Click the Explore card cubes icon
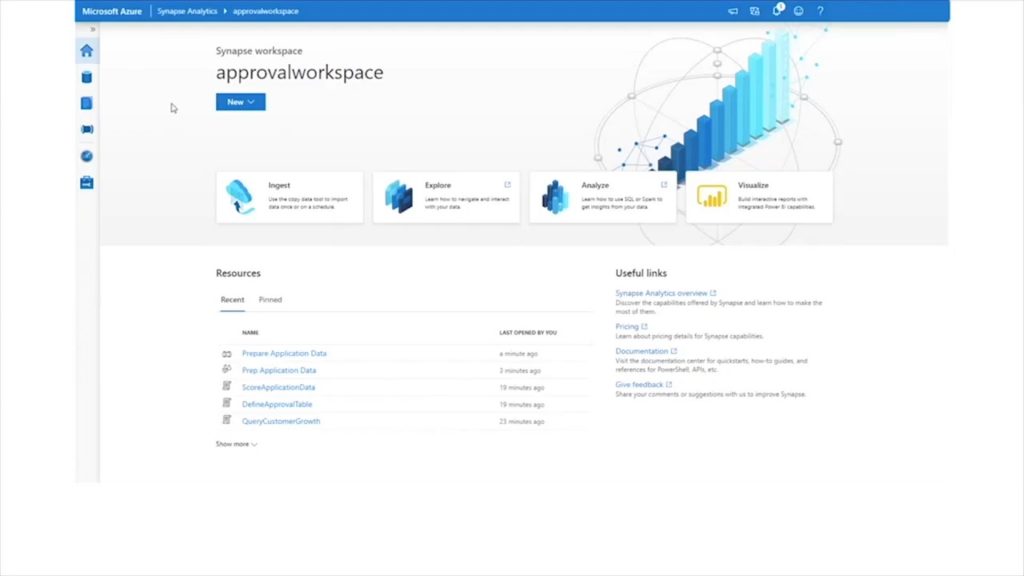This screenshot has width=1024, height=576. point(398,197)
